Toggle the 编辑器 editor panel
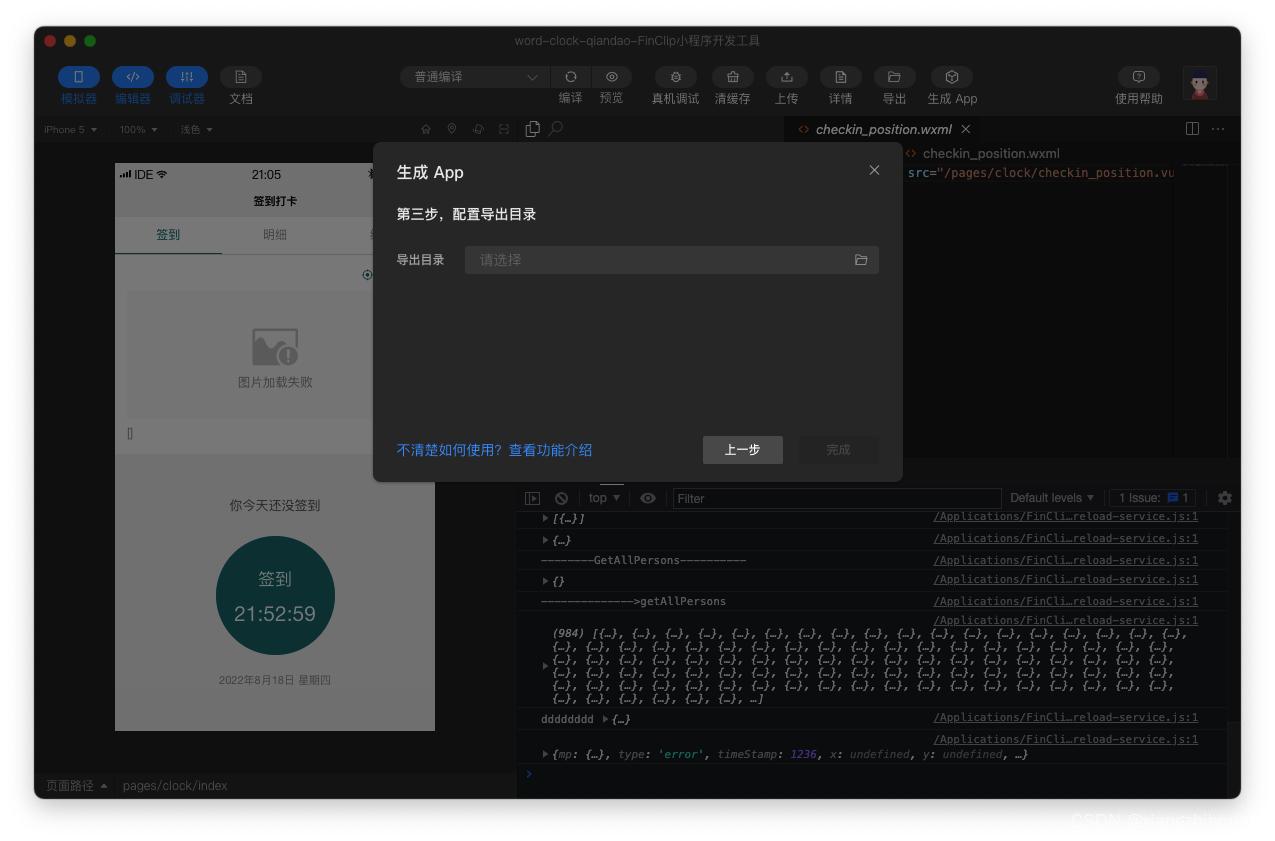This screenshot has height=841, width=1275. click(133, 77)
